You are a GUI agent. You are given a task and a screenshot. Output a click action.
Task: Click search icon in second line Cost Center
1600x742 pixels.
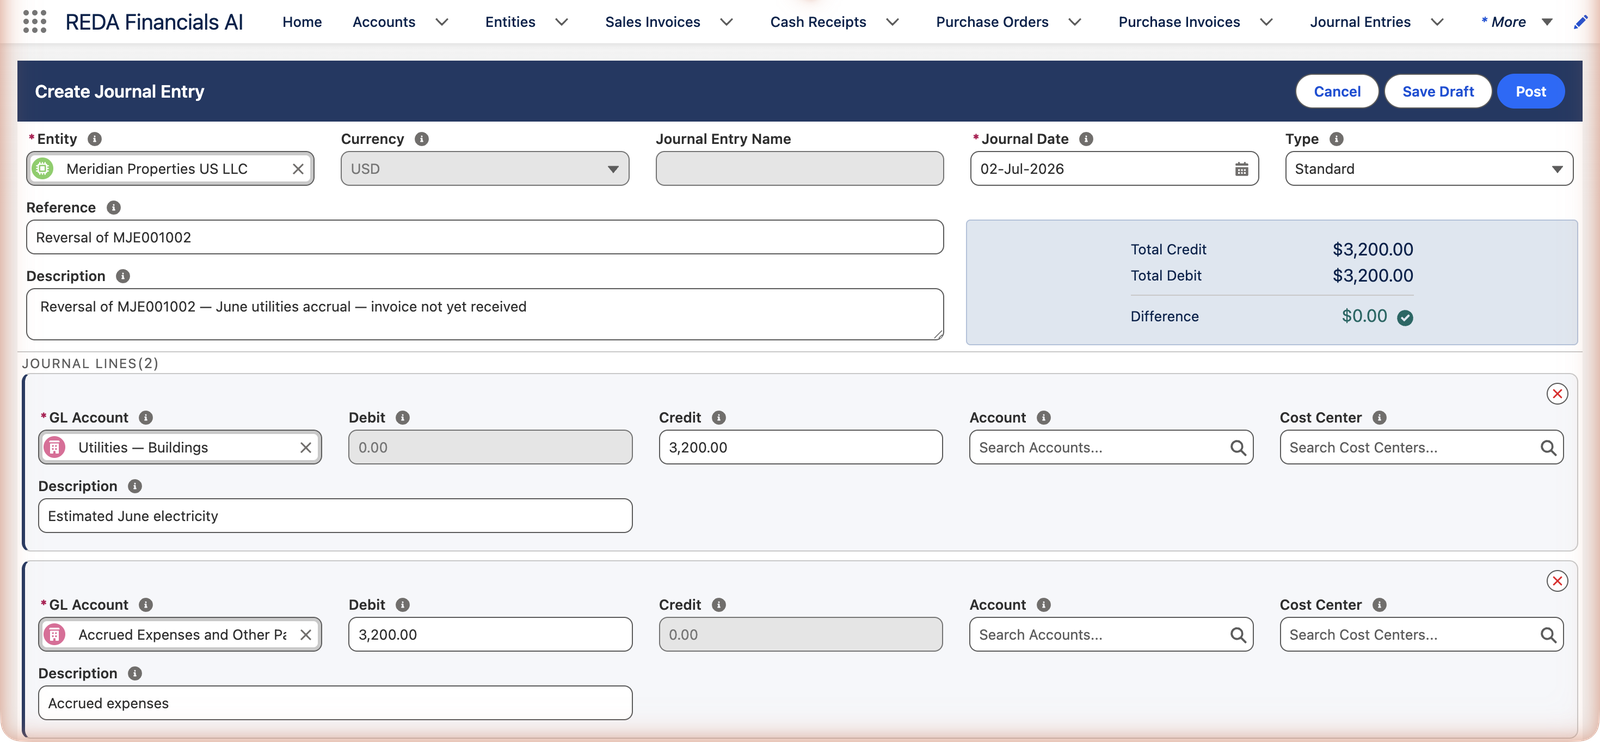1548,635
